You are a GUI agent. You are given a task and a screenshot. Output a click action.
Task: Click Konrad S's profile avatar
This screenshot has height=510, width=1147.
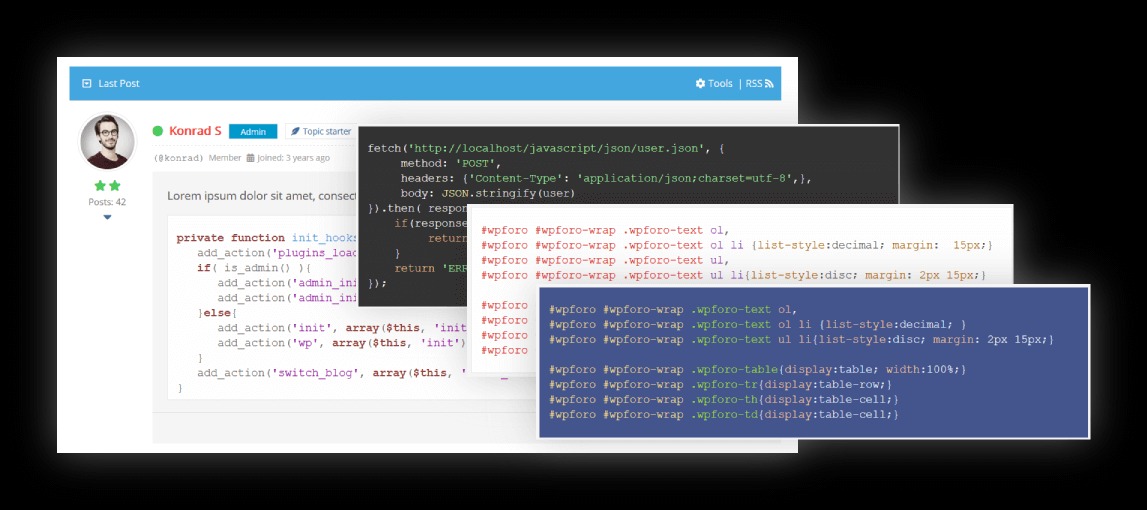pyautogui.click(x=107, y=141)
